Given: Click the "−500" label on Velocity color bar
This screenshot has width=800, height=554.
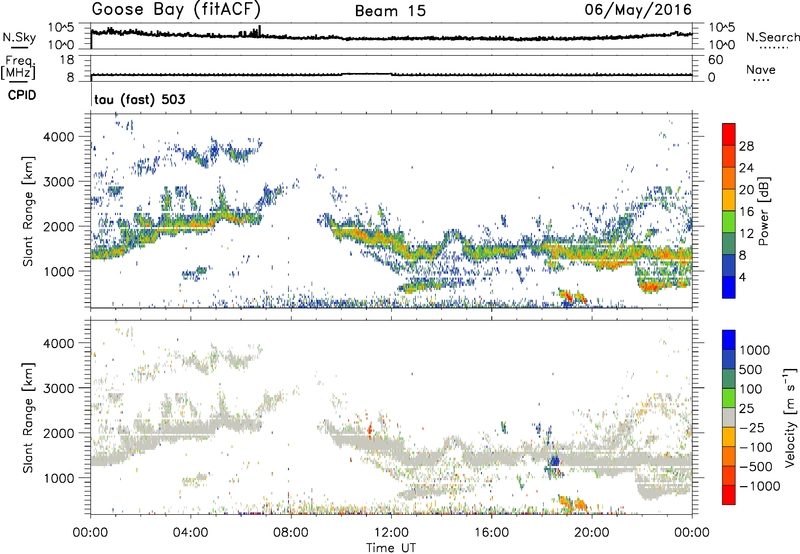Looking at the screenshot, I should [756, 467].
